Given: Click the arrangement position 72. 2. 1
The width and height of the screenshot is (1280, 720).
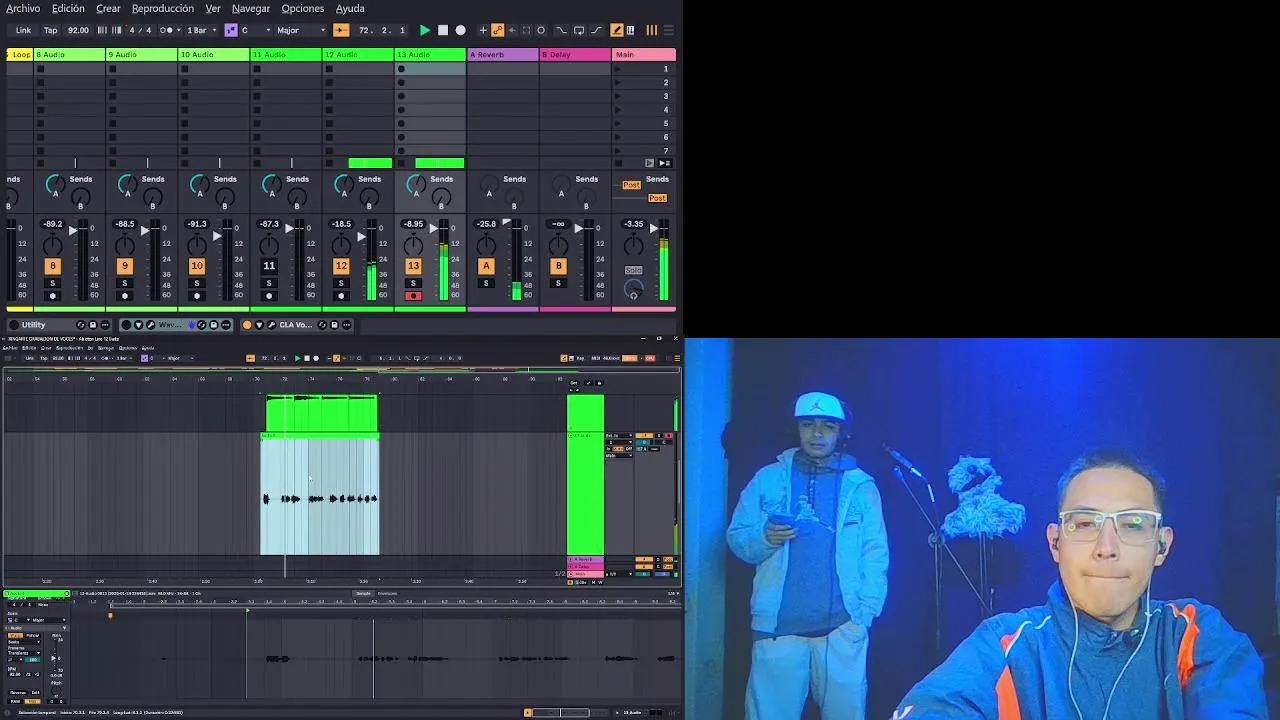Looking at the screenshot, I should 382,30.
